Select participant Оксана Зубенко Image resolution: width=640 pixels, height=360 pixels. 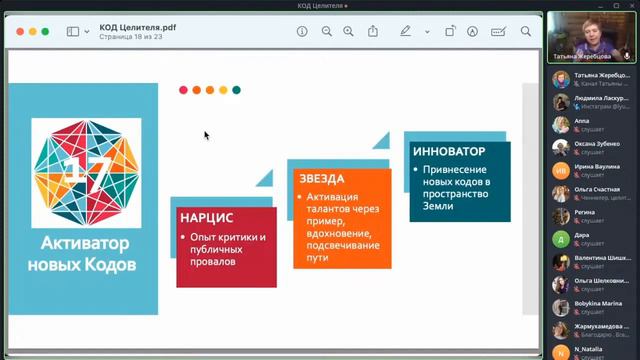[x=592, y=148]
